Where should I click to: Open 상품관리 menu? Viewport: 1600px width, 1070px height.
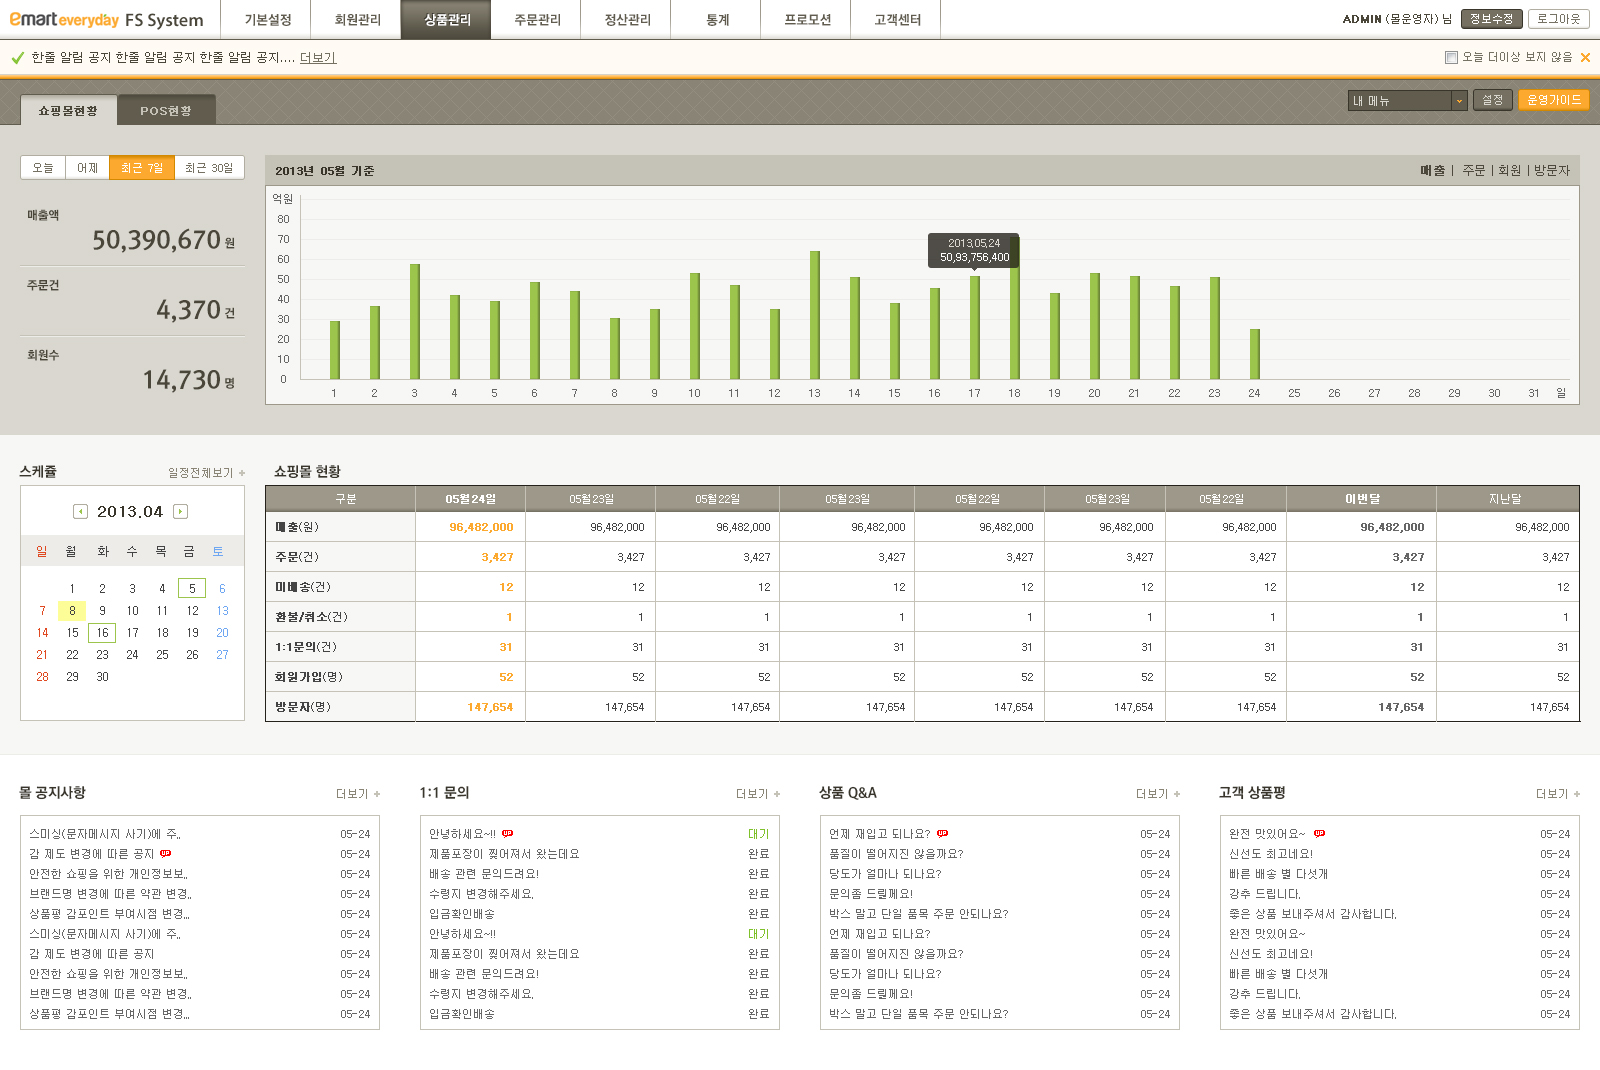tap(446, 20)
